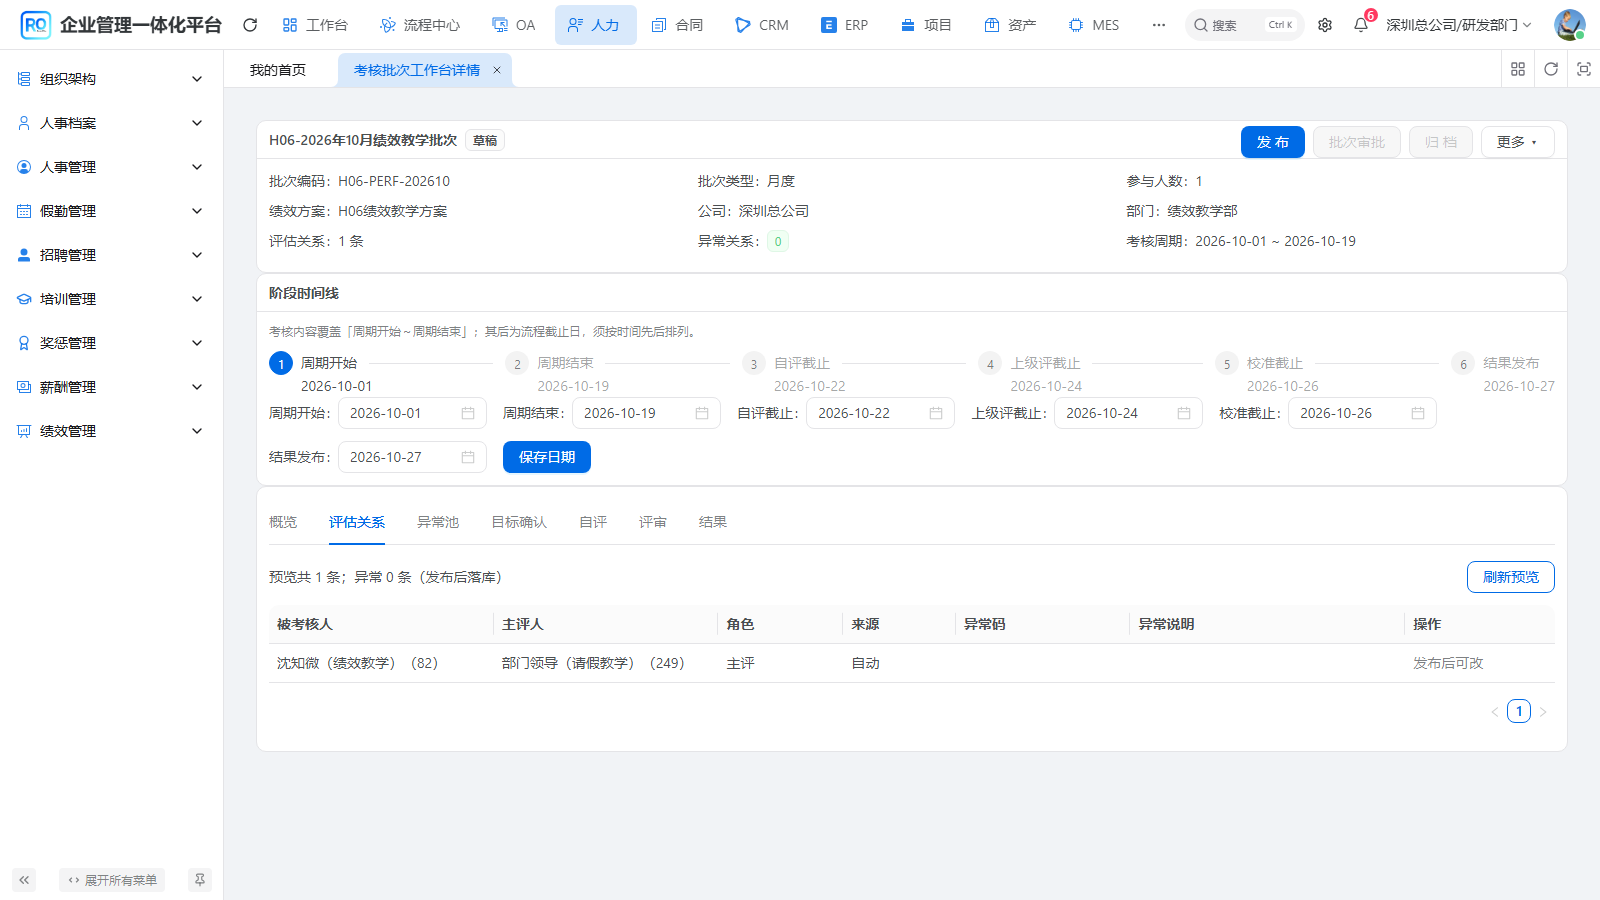Image resolution: width=1600 pixels, height=900 pixels.
Task: Click the tab grid layout icon
Action: [1518, 69]
